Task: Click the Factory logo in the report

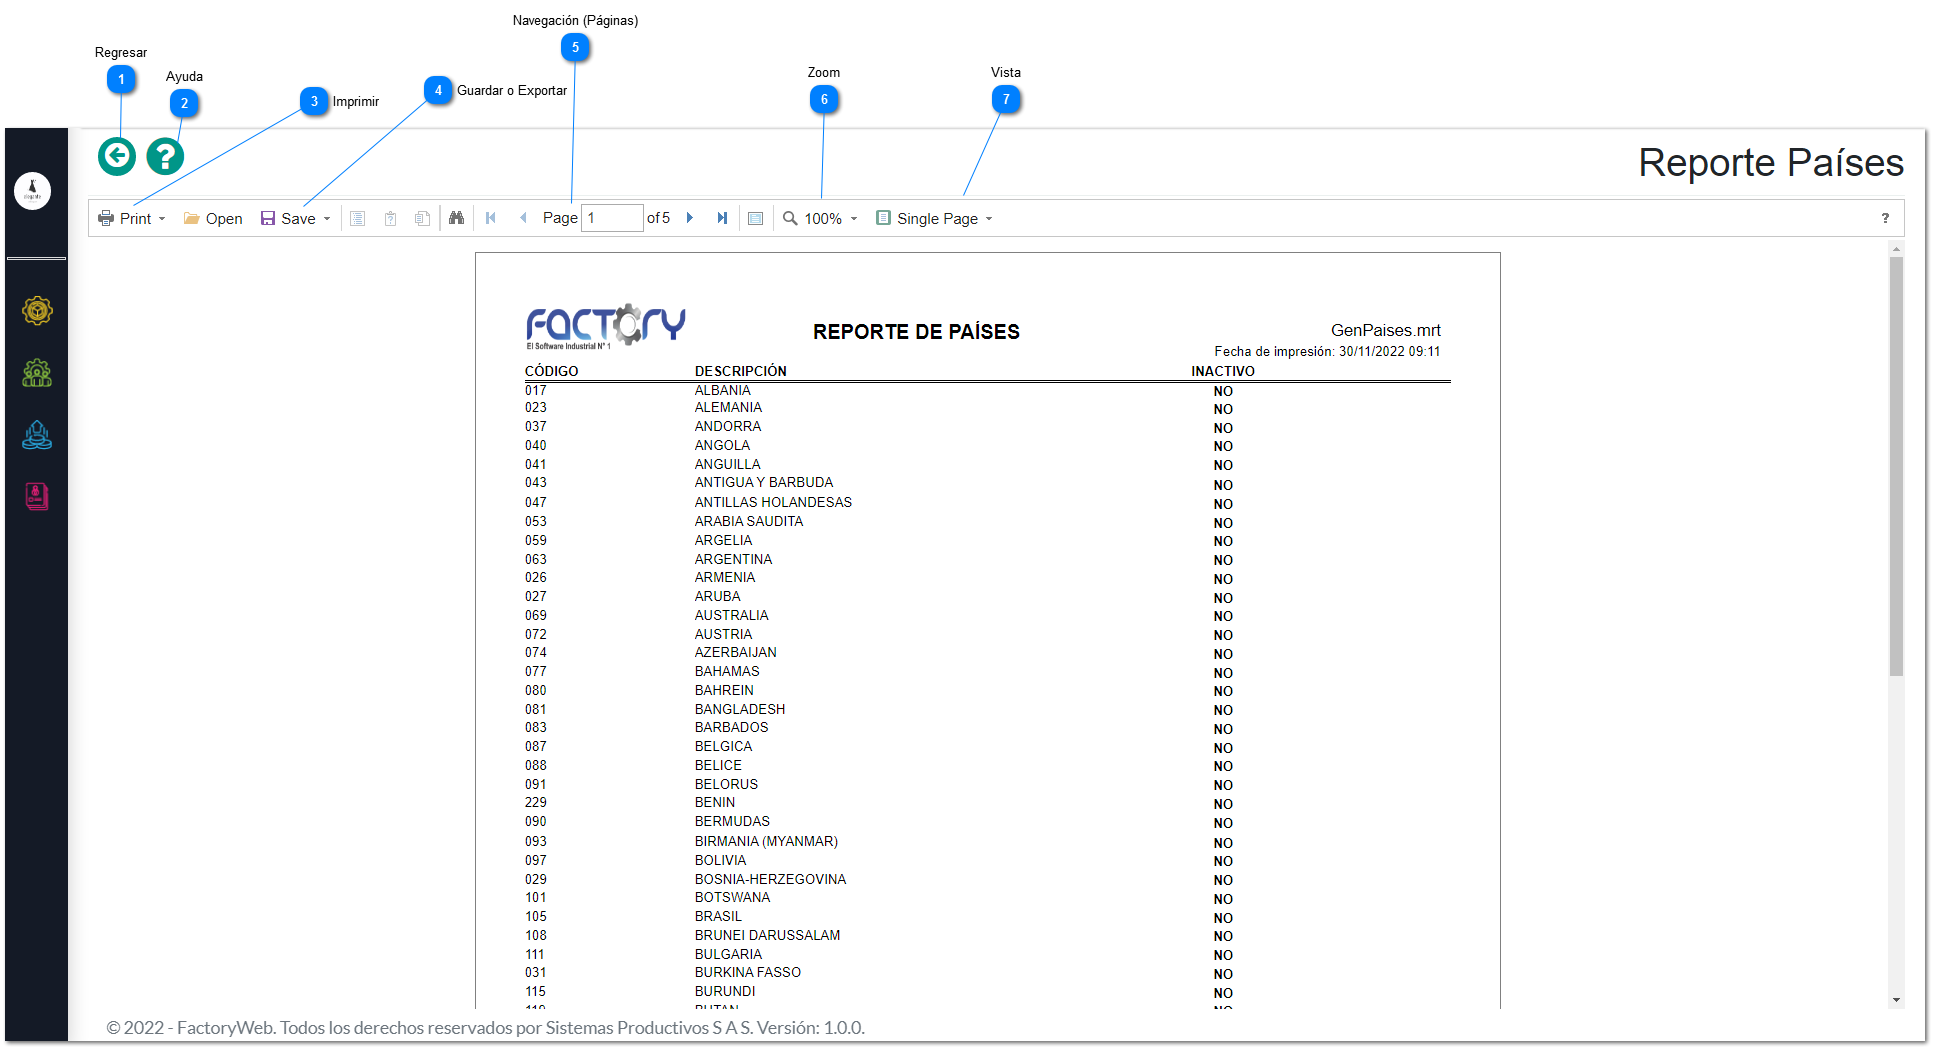Action: click(606, 326)
